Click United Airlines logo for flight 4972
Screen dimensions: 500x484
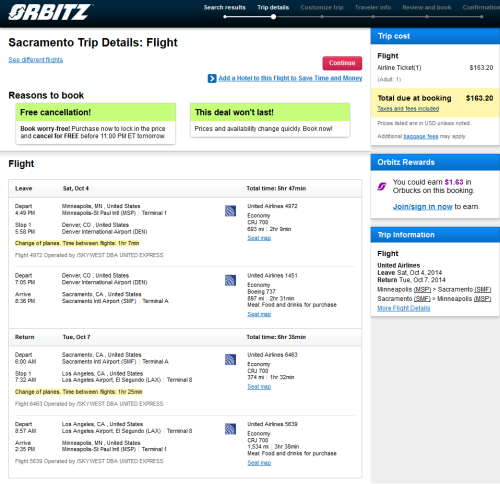pyautogui.click(x=230, y=211)
